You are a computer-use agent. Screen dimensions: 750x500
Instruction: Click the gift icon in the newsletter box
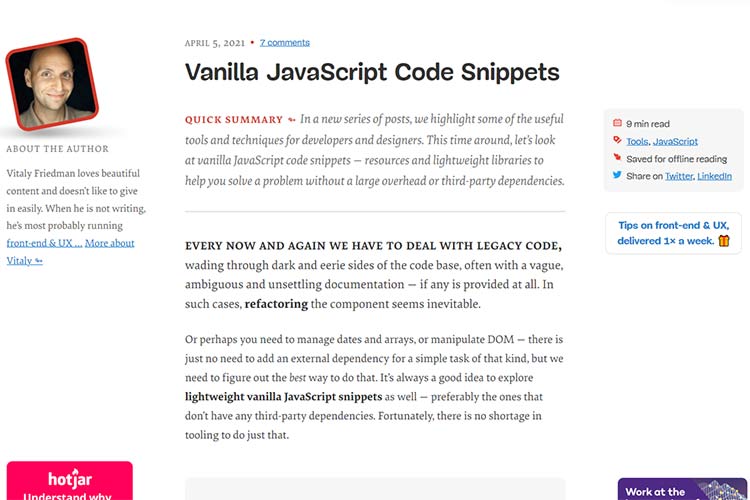click(x=723, y=240)
